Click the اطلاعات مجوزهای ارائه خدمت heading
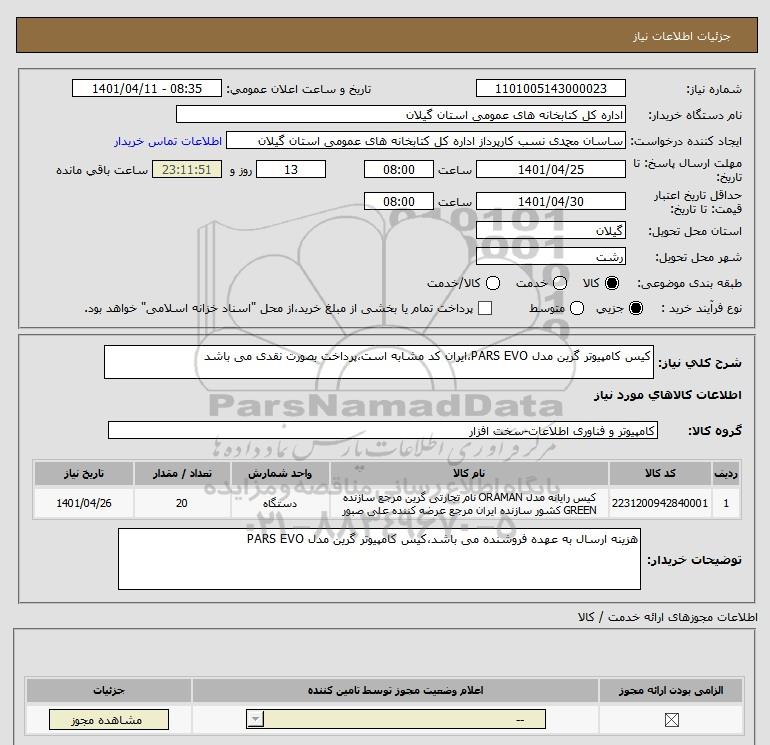Viewport: 770px width, 745px height. click(x=667, y=617)
